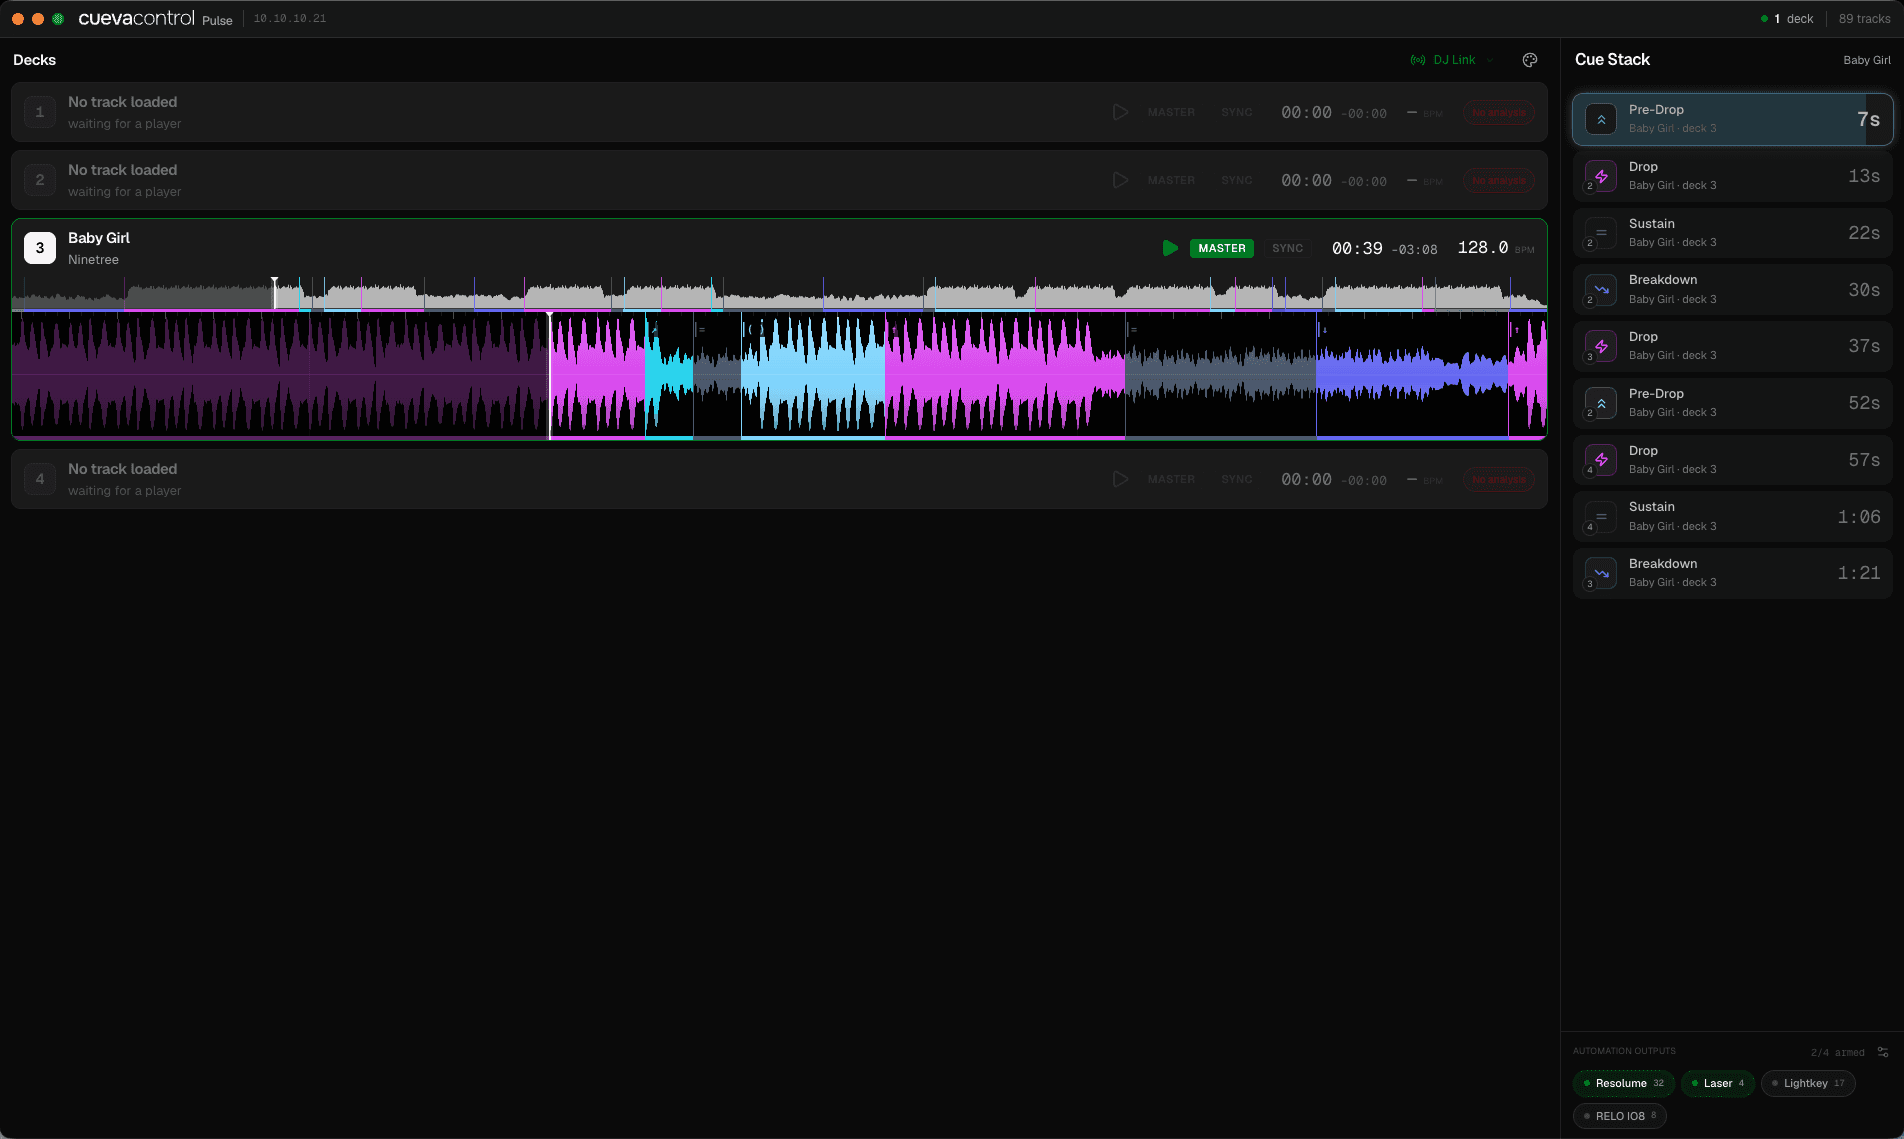Click deck 1 play icon
Image resolution: width=1904 pixels, height=1139 pixels.
point(1120,112)
